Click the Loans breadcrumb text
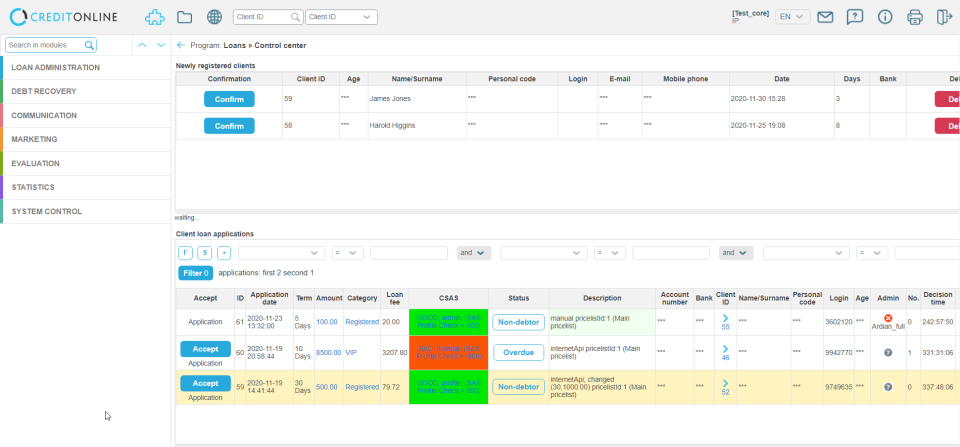Image resolution: width=960 pixels, height=447 pixels. 234,45
